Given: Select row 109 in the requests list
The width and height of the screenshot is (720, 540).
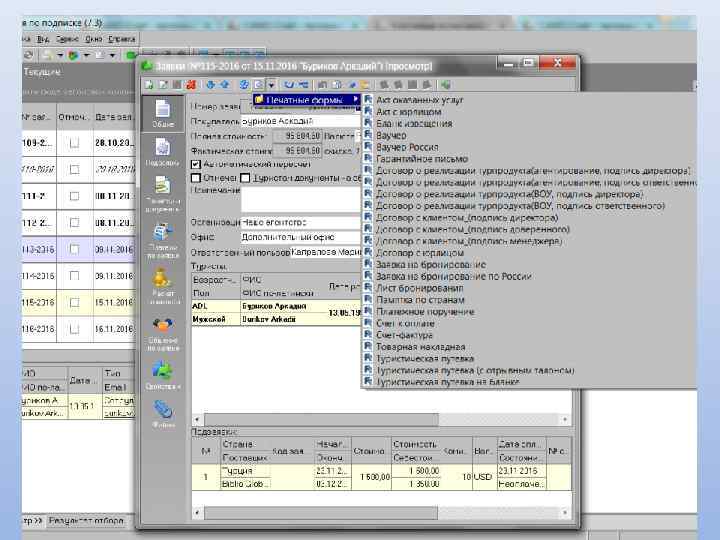Looking at the screenshot, I should click(78, 143).
